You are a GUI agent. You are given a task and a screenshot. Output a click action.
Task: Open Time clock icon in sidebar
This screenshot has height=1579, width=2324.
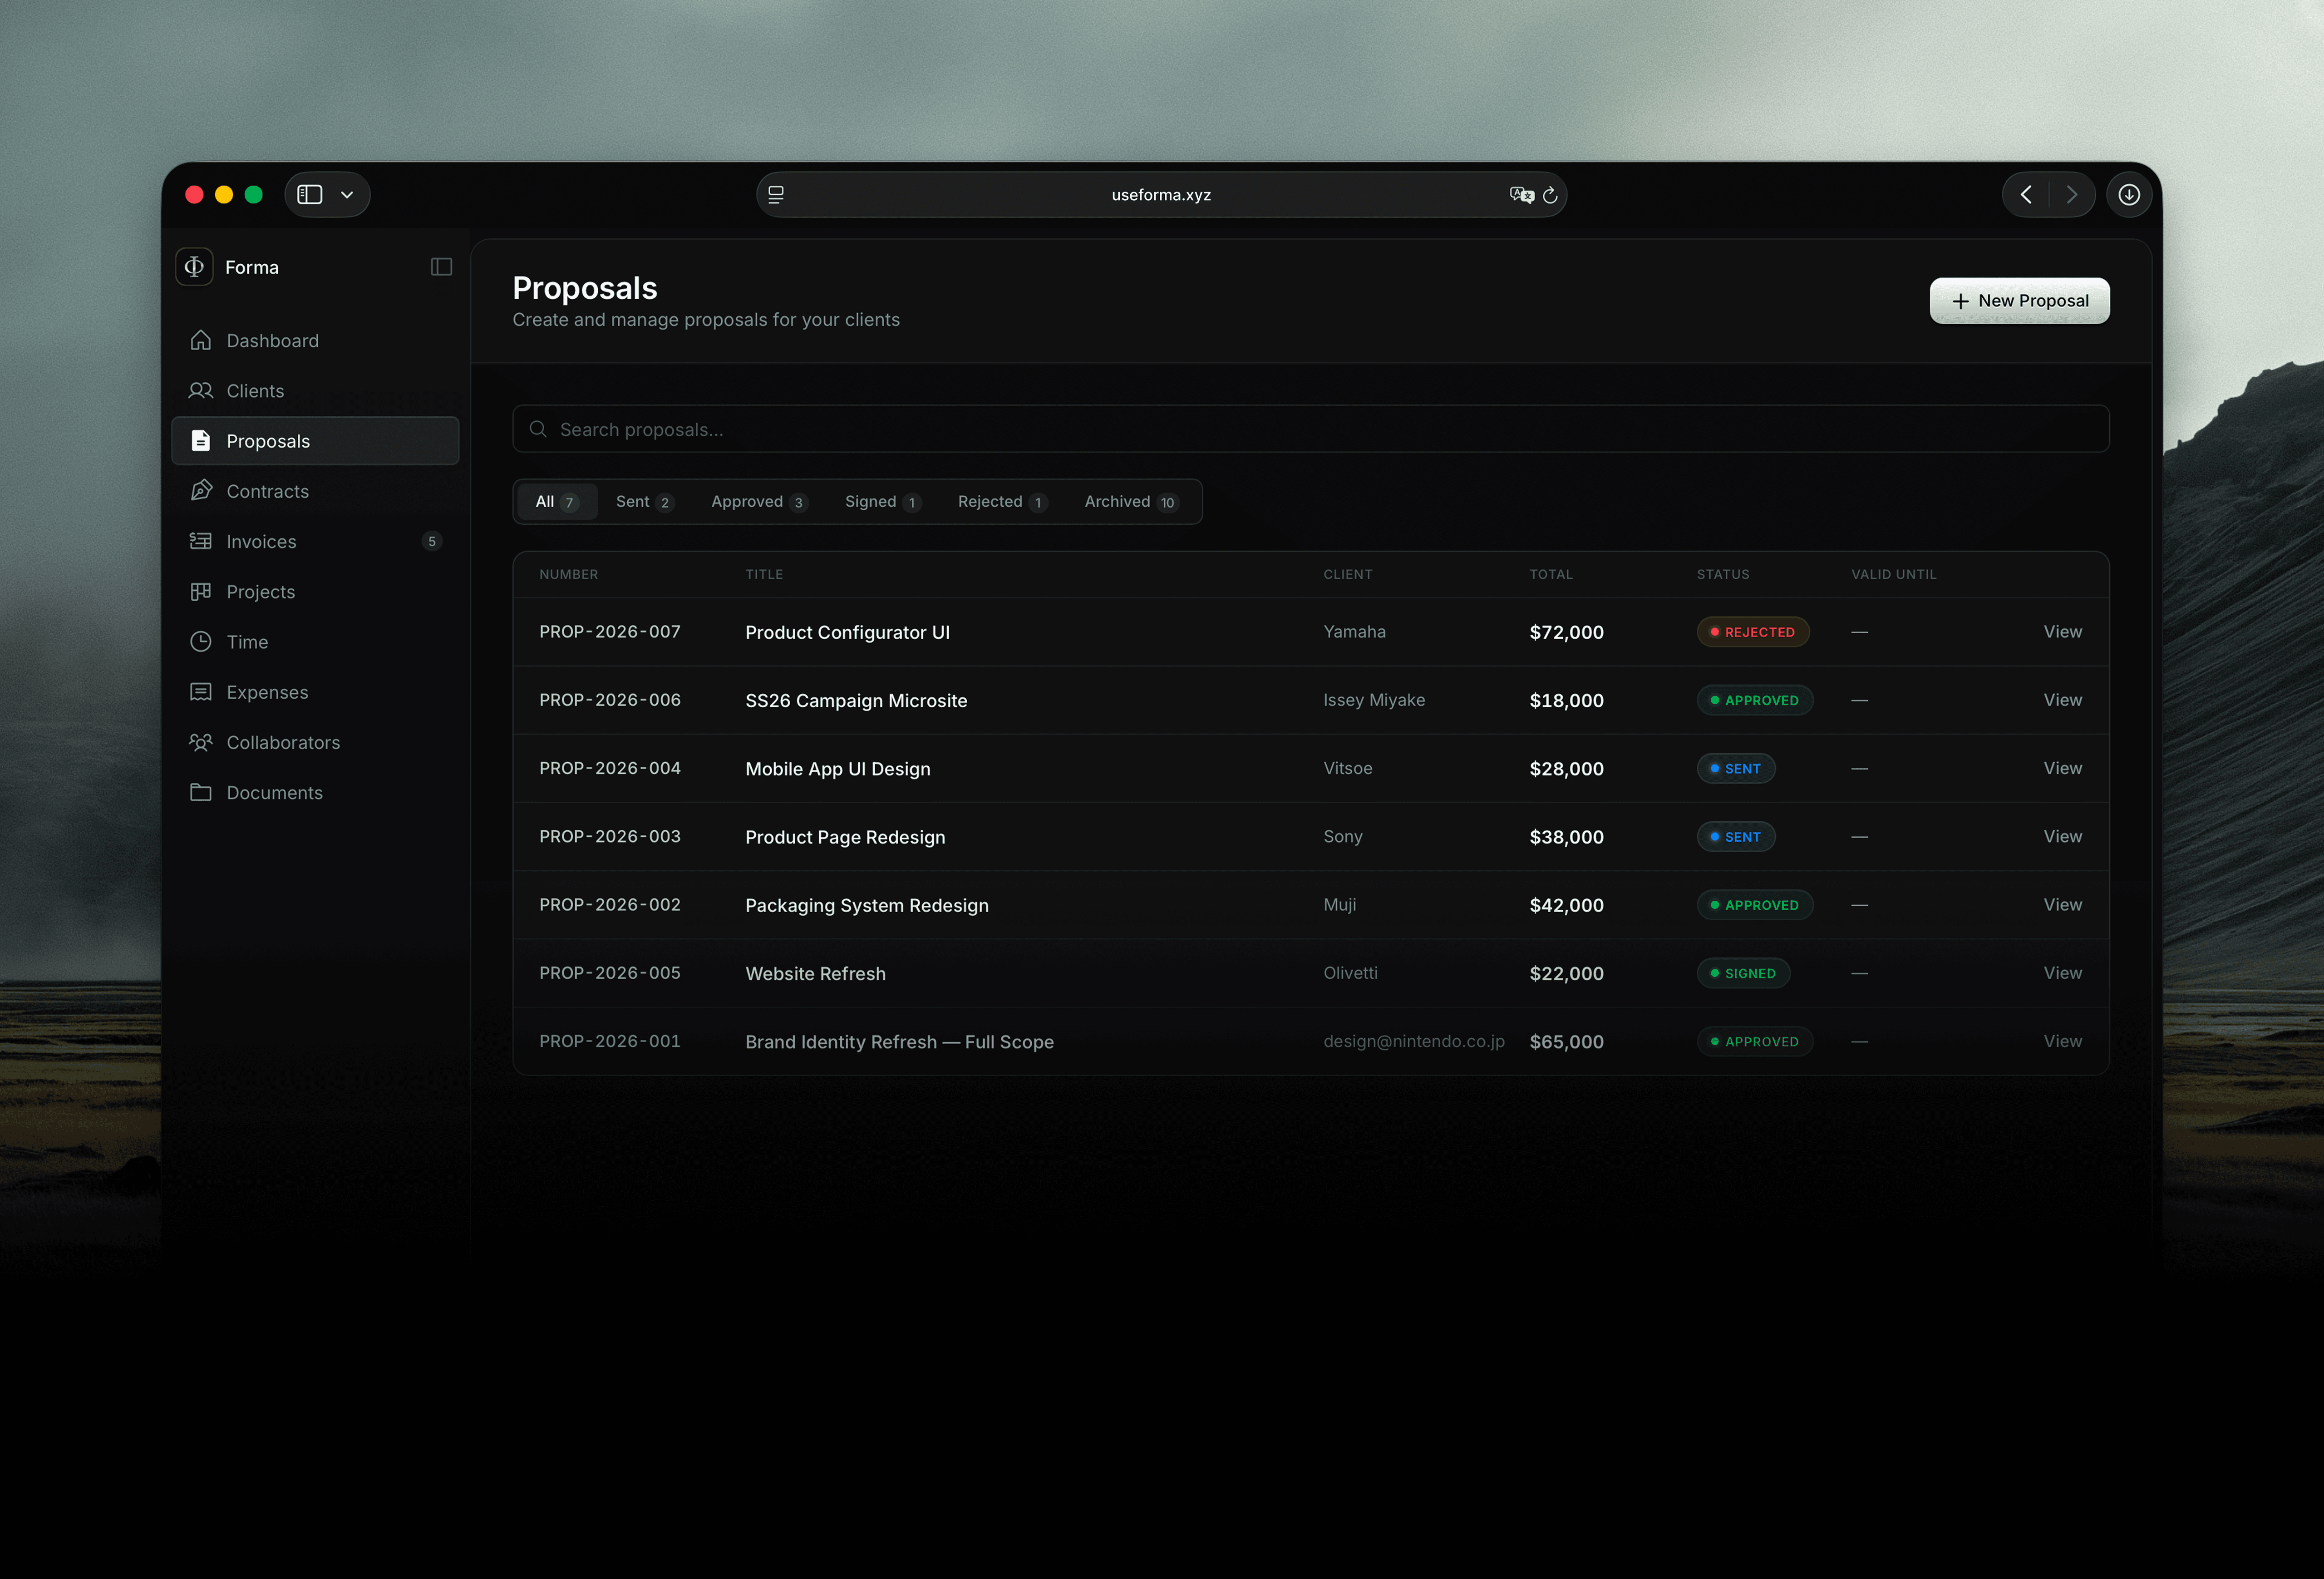point(201,642)
